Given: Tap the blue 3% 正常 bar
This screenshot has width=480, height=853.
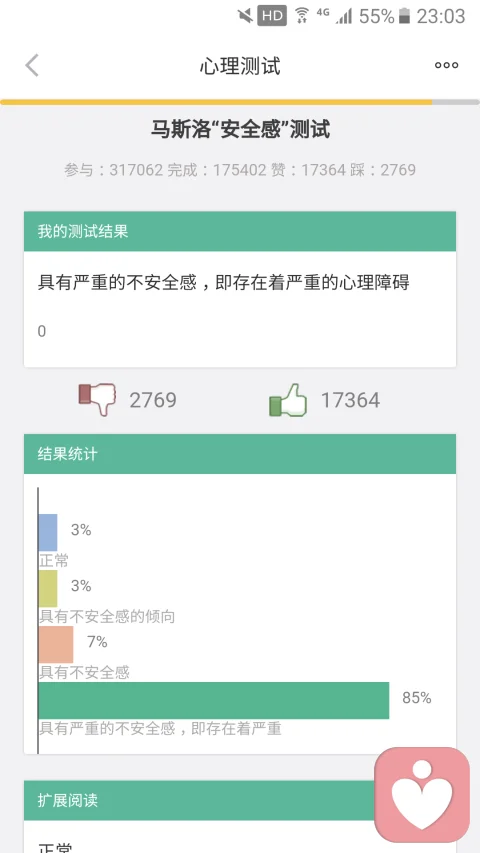Looking at the screenshot, I should pos(48,532).
